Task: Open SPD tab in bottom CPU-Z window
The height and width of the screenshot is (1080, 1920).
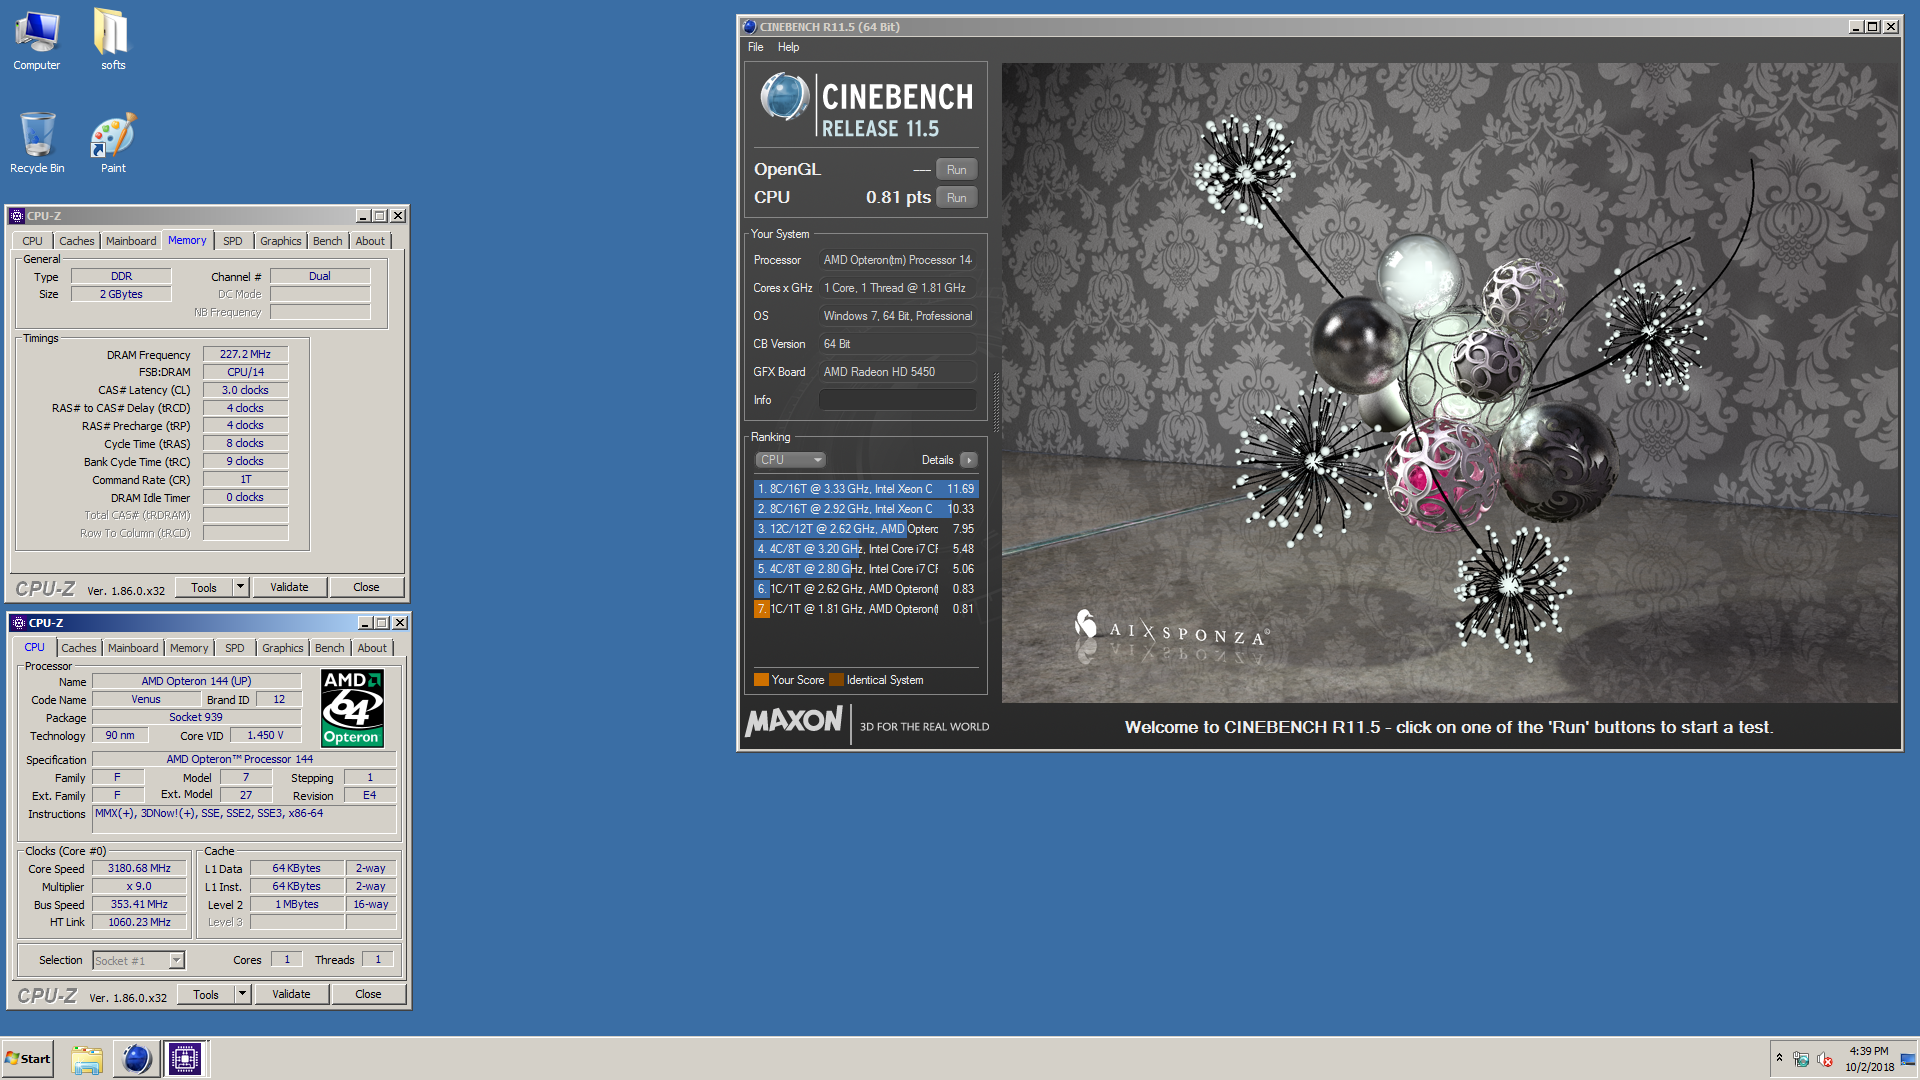Action: point(235,648)
